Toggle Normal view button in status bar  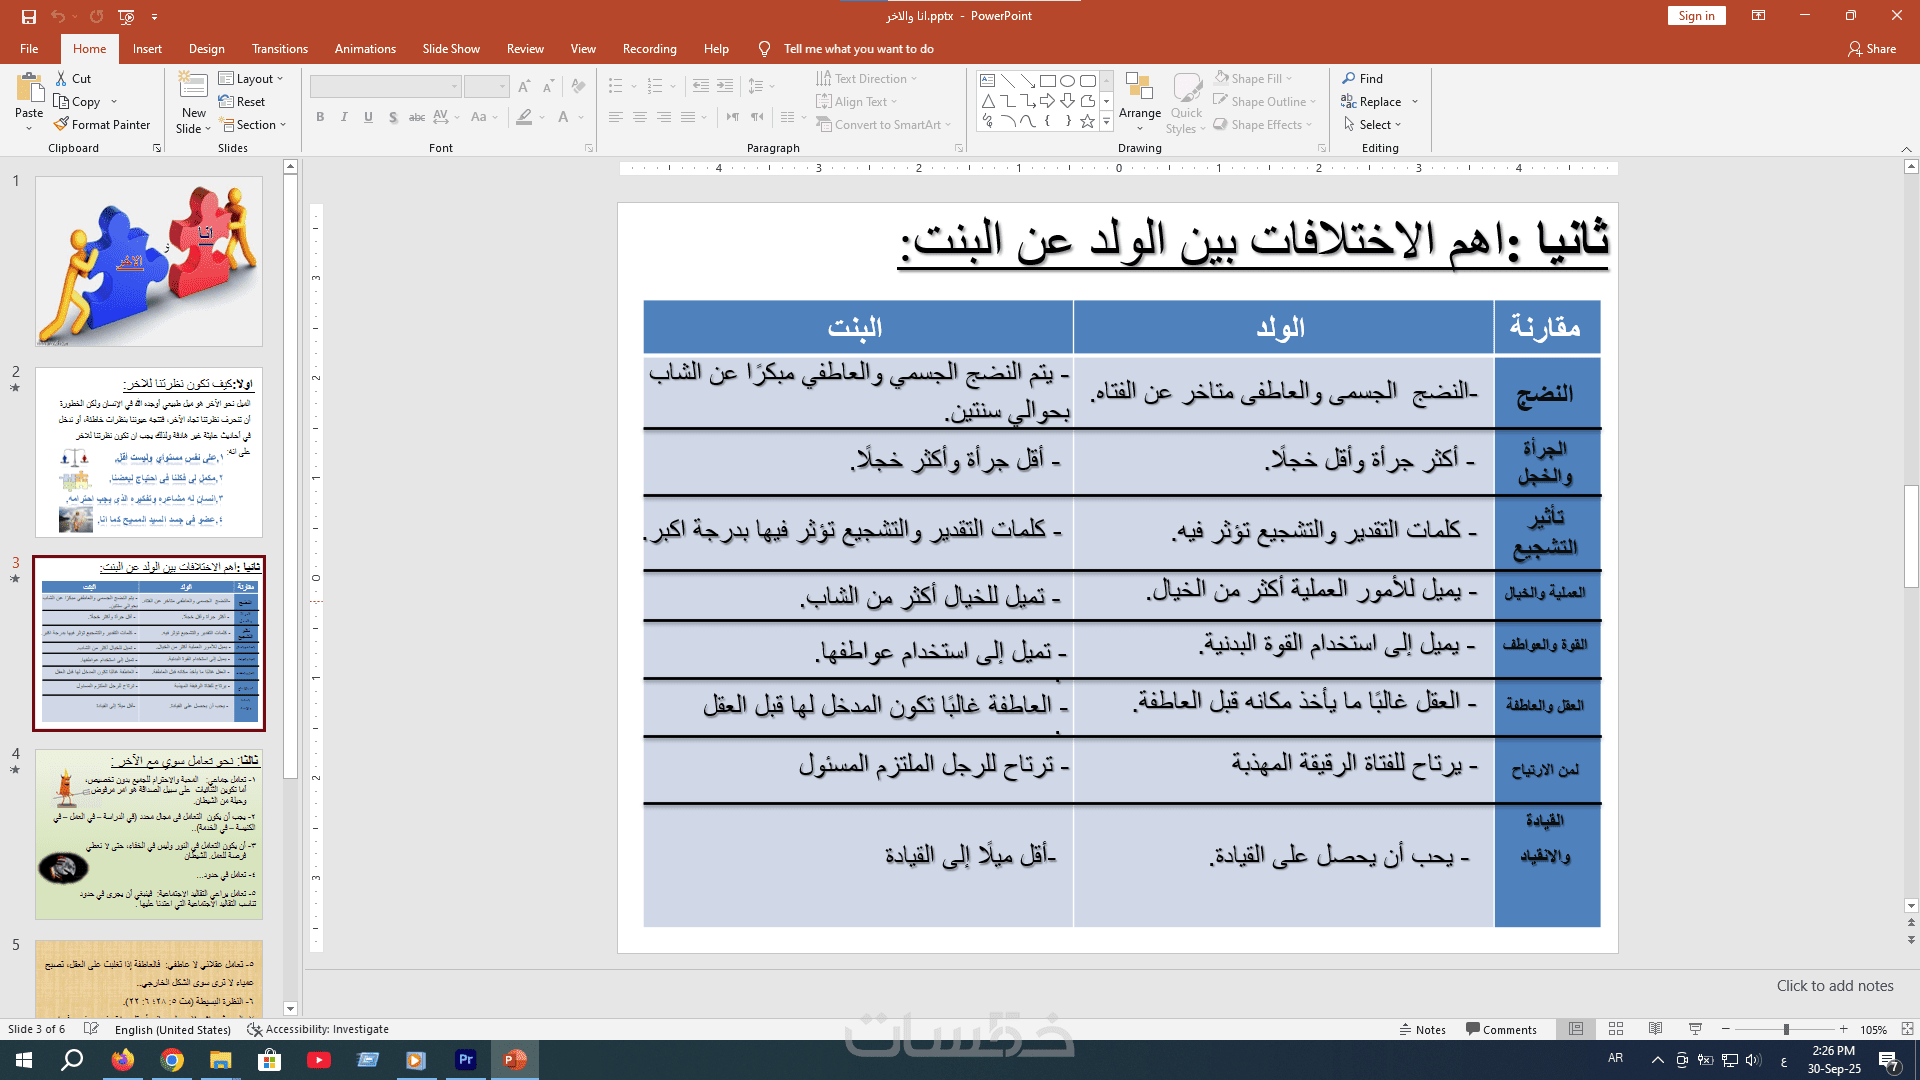pos(1576,1029)
